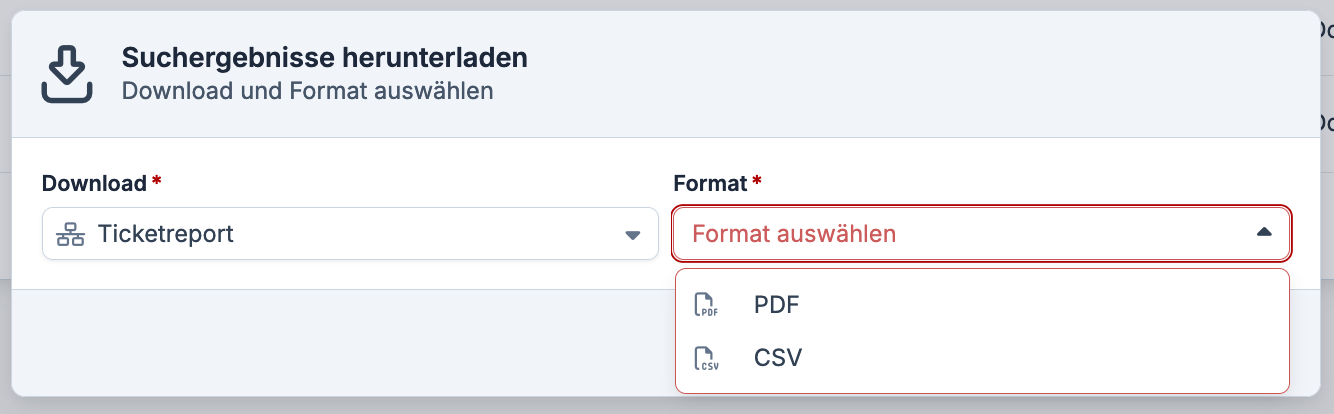Click the 'Download und Format auswählen' subtitle
This screenshot has width=1334, height=414.
(307, 91)
